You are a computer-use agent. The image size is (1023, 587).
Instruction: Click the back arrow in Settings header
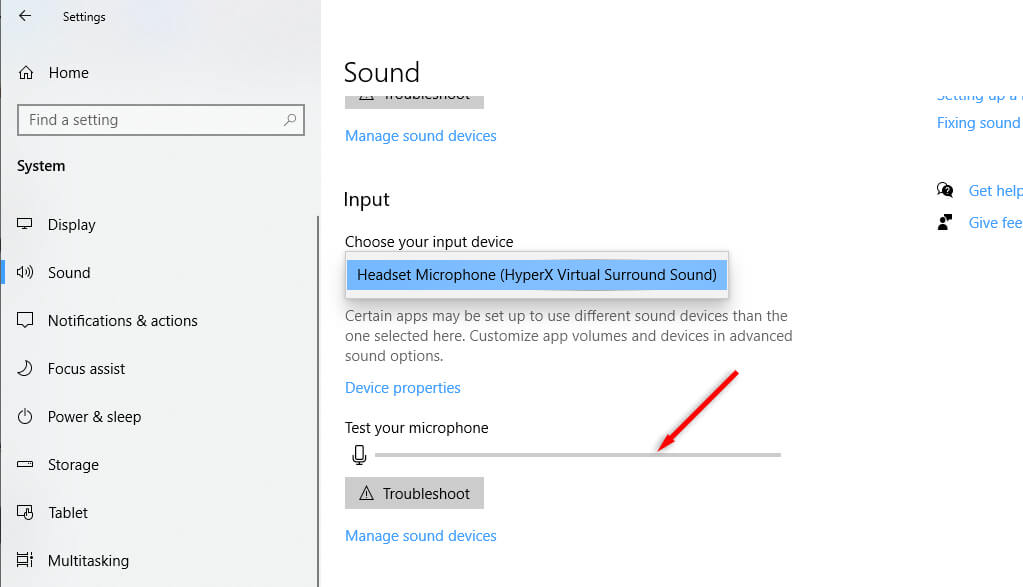pos(25,16)
